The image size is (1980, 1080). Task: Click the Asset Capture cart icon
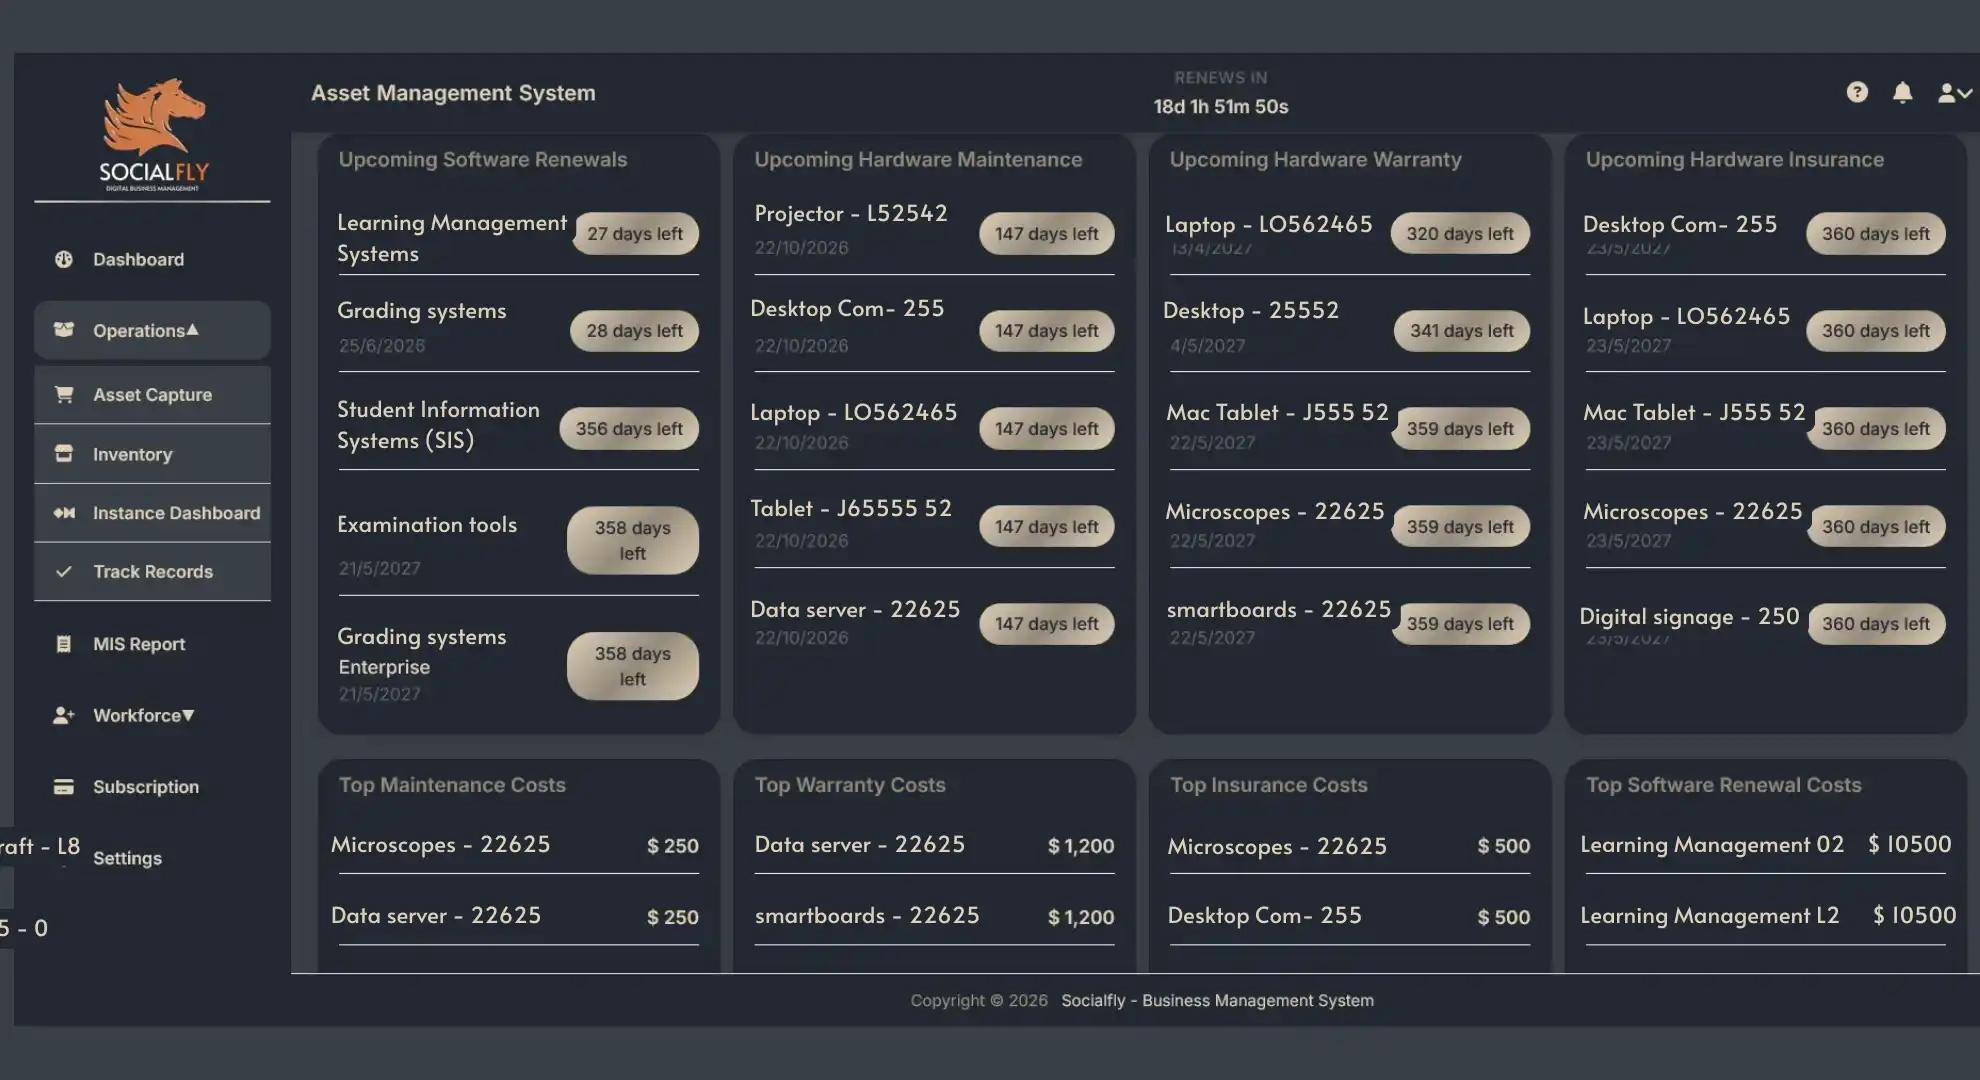tap(64, 394)
